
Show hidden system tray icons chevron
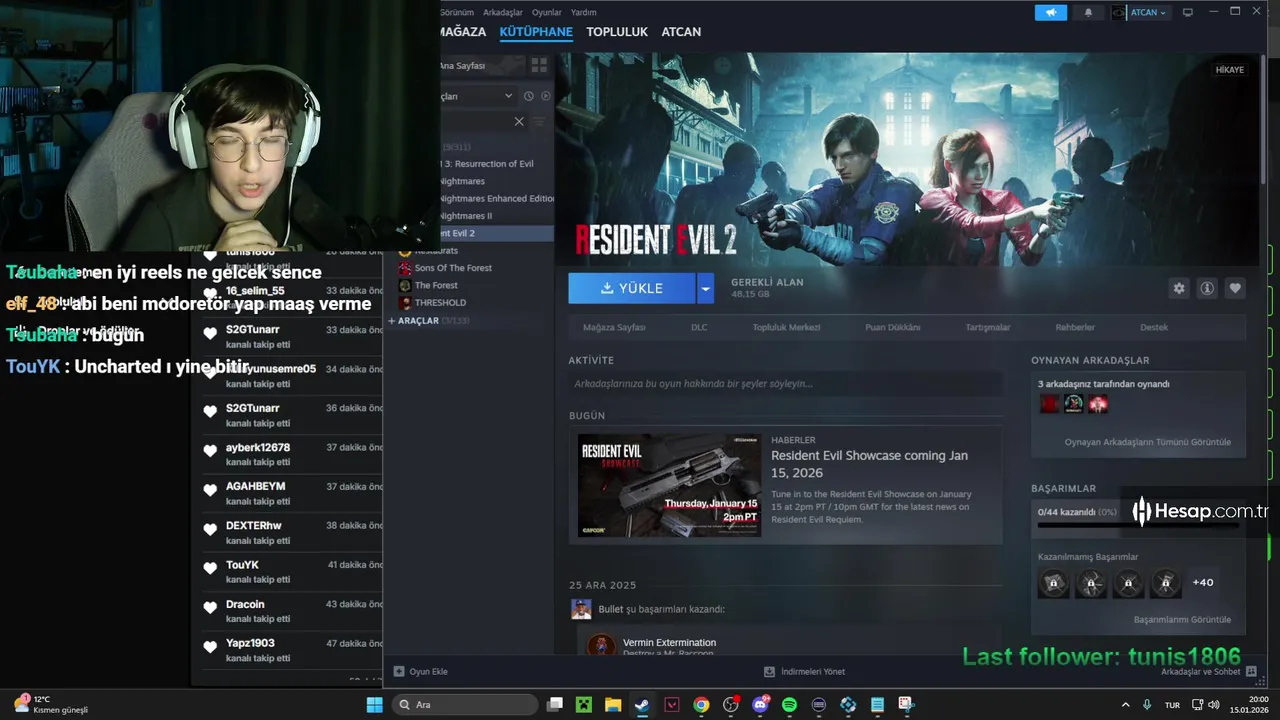1125,705
